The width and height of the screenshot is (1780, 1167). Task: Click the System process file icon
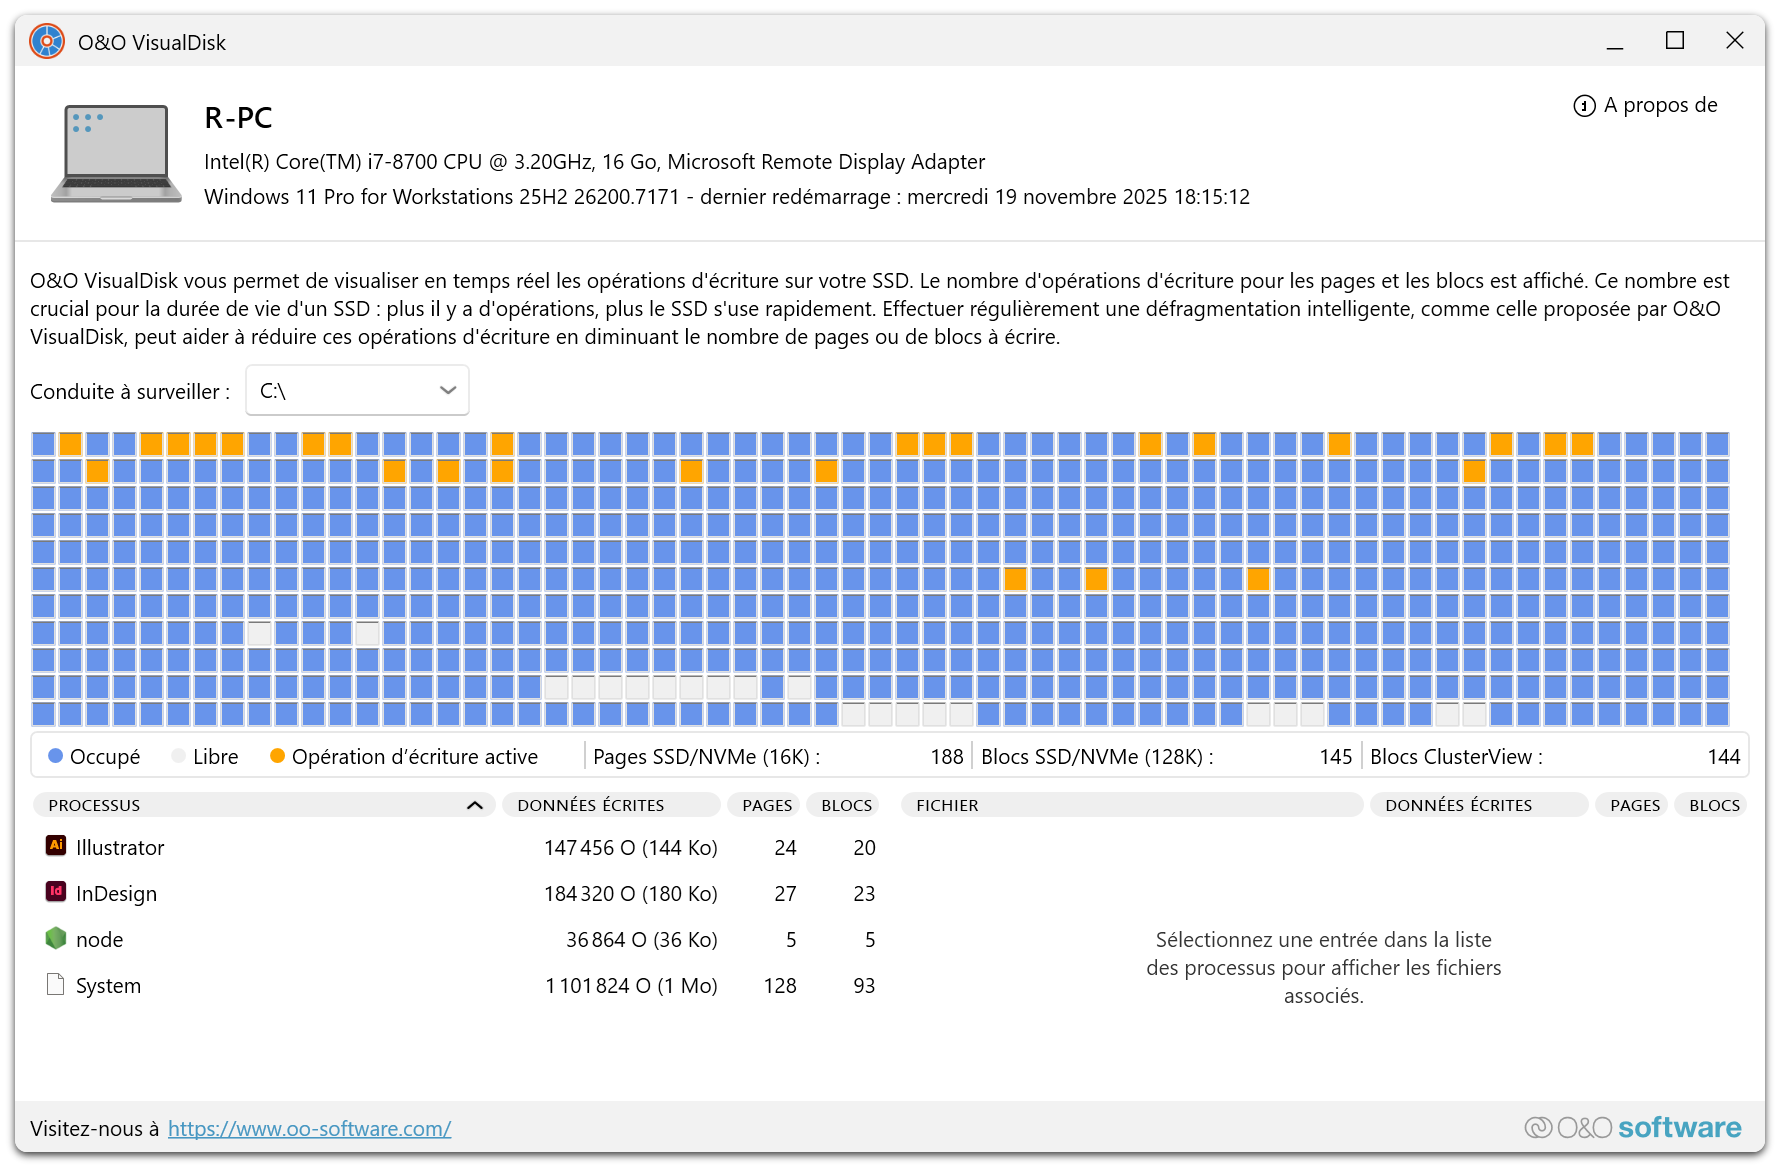(x=56, y=985)
